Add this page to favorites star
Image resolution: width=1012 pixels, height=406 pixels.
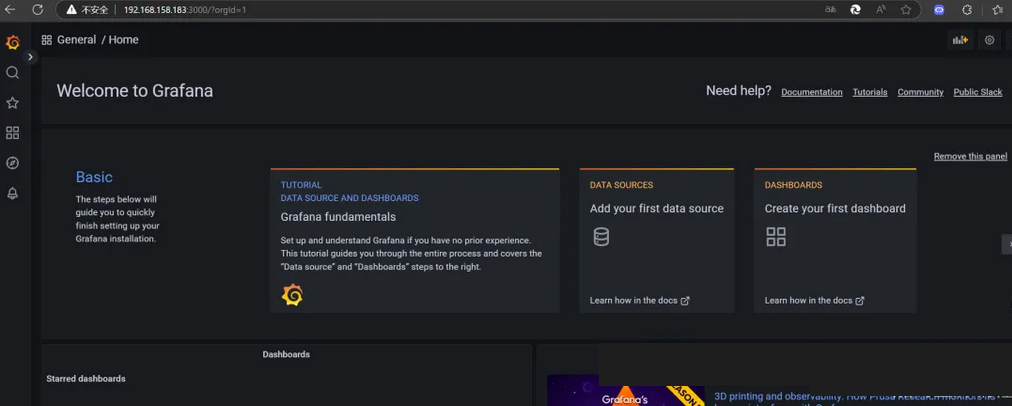(906, 10)
